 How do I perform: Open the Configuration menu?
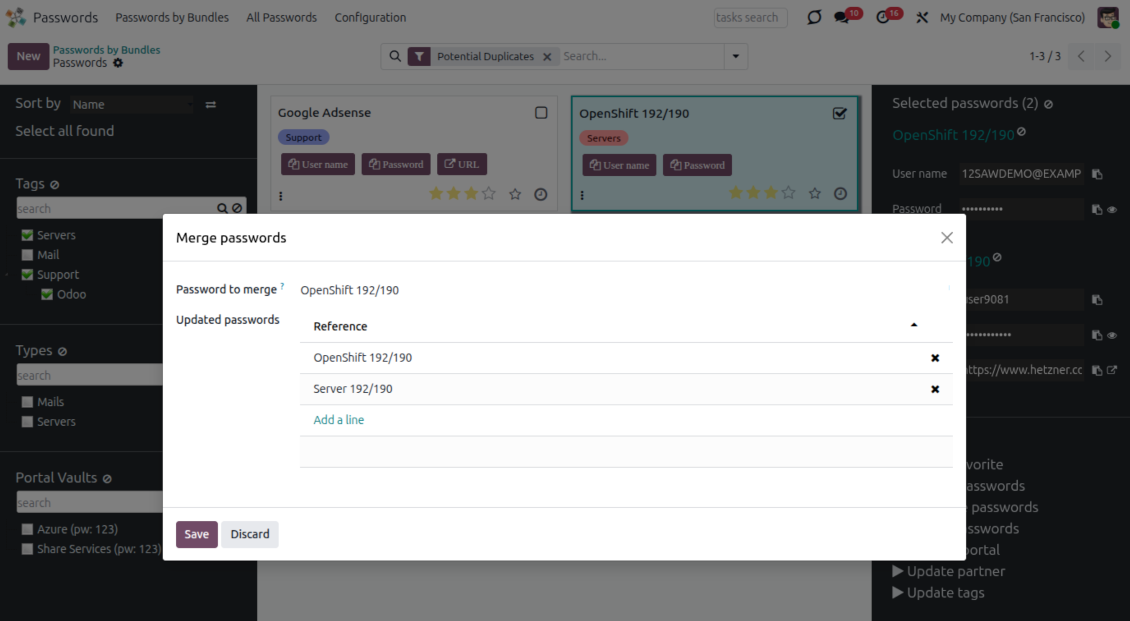(370, 18)
